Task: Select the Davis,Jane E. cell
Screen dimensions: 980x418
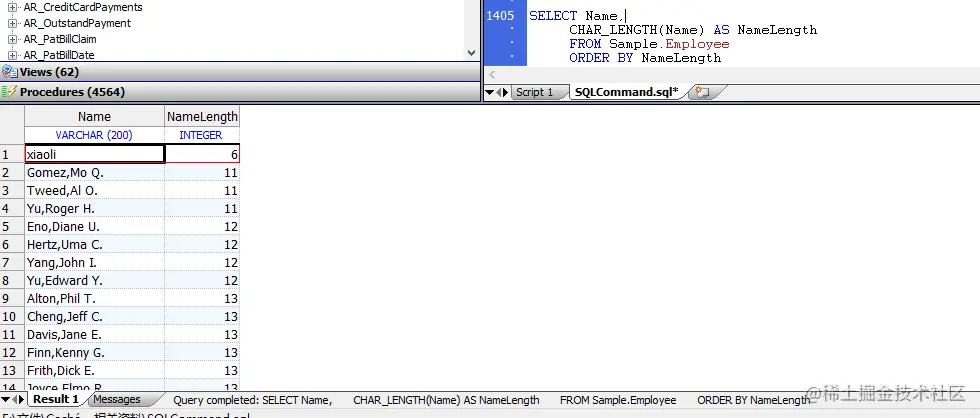Action: 94,335
